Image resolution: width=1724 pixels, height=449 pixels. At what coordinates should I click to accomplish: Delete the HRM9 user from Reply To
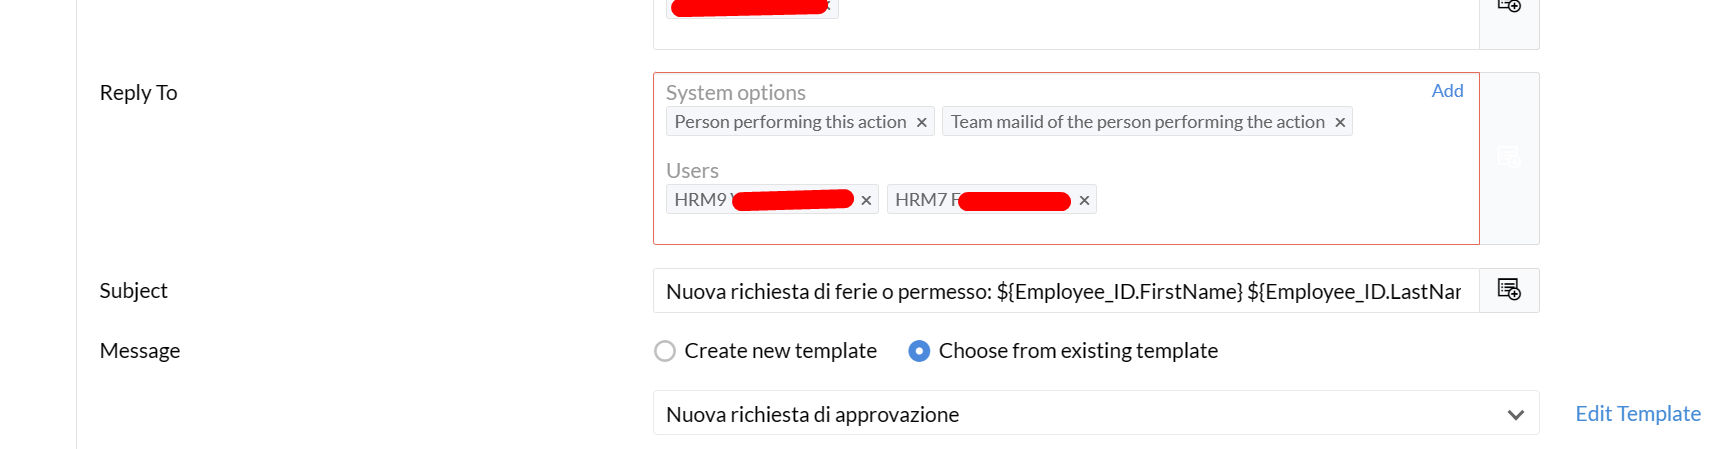866,200
